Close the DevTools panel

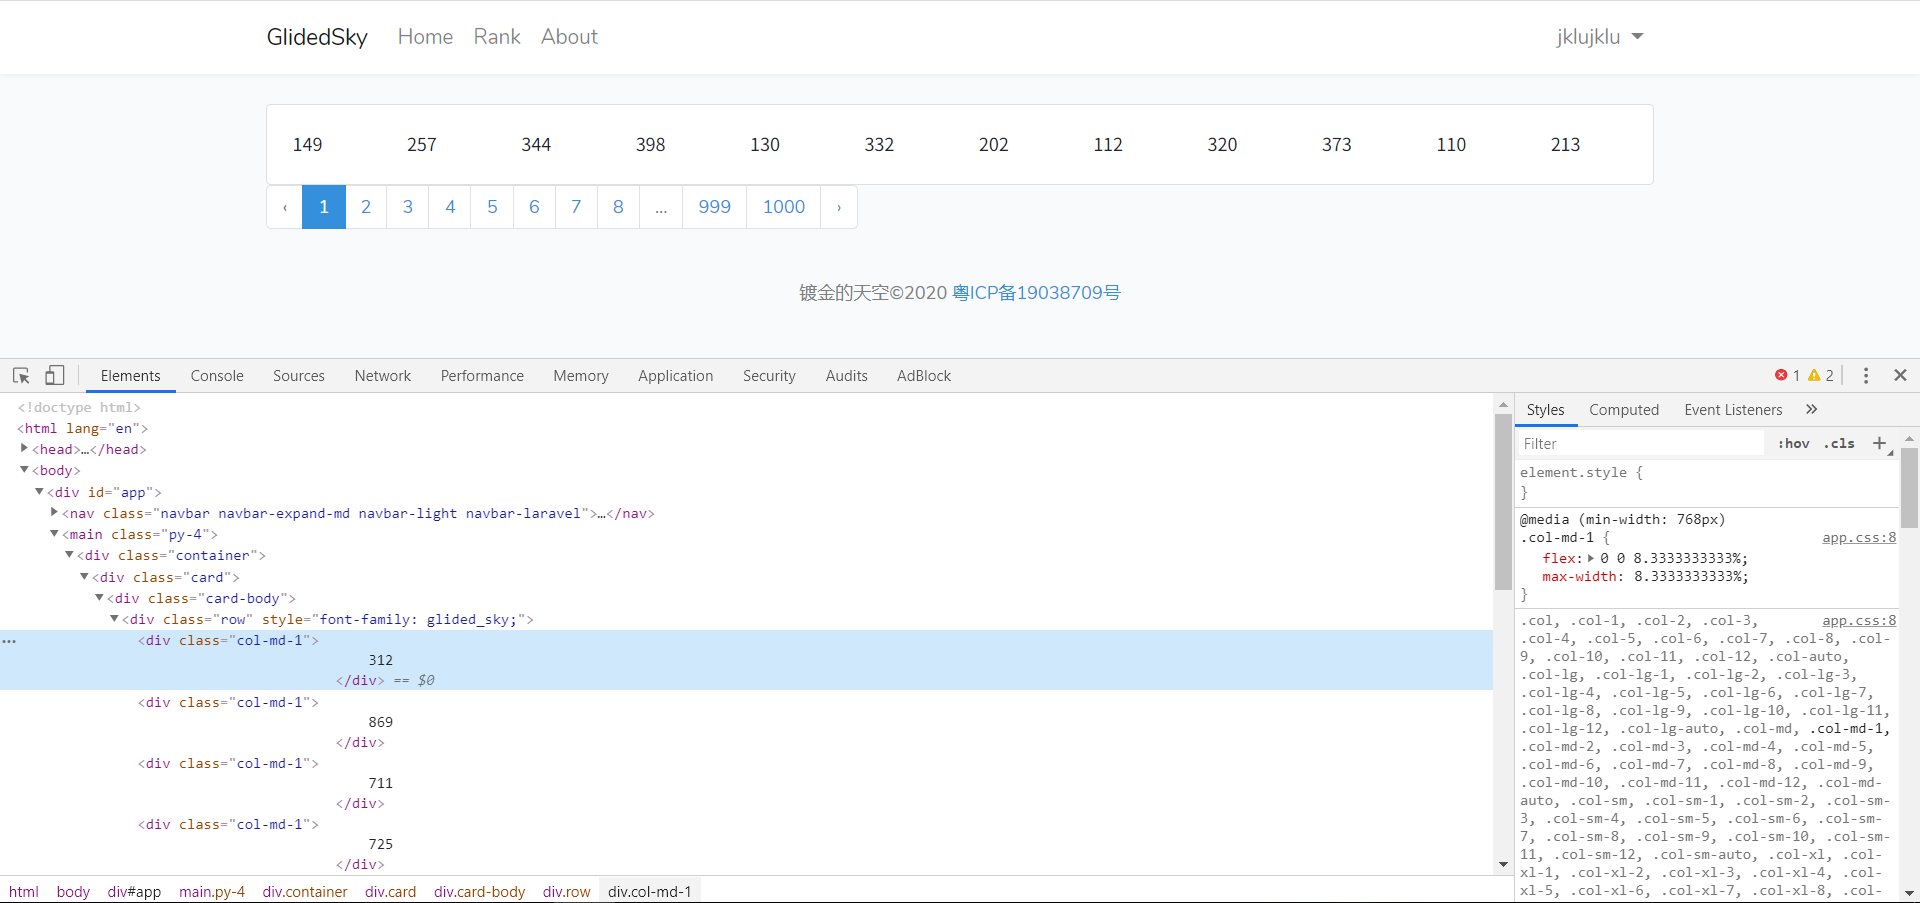click(x=1900, y=375)
